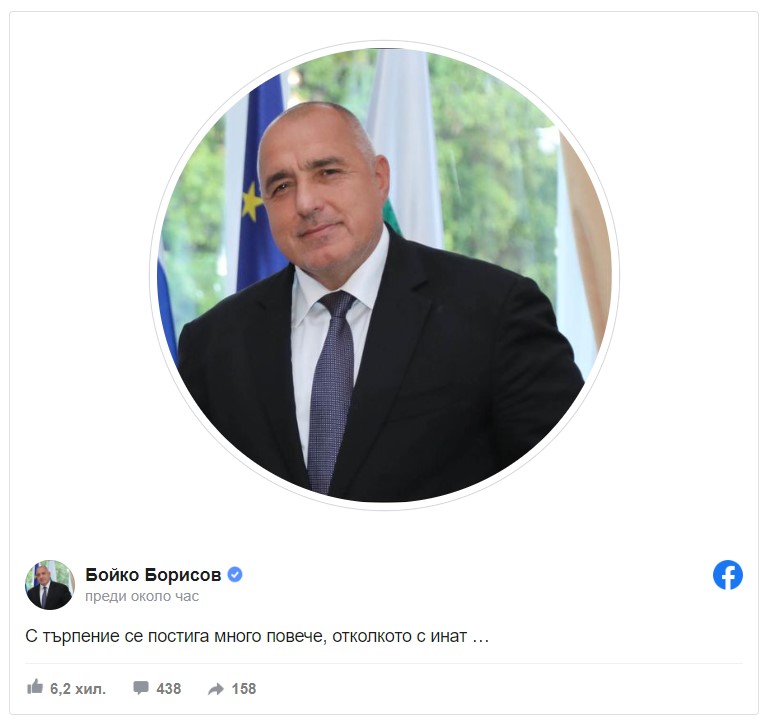Click the white-green flag behind the man
This screenshot has width=777, height=719.
(x=404, y=149)
